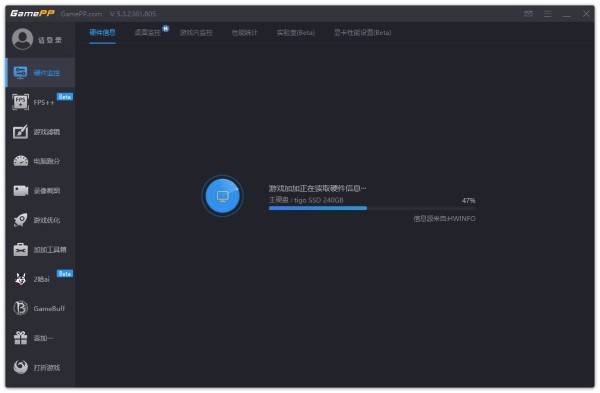
Task: Open the mail message icon in title bar
Action: (528, 14)
